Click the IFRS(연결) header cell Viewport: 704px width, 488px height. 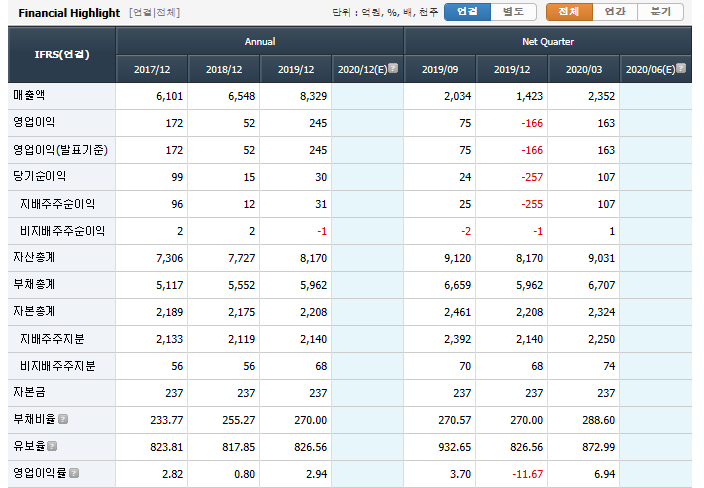point(62,55)
